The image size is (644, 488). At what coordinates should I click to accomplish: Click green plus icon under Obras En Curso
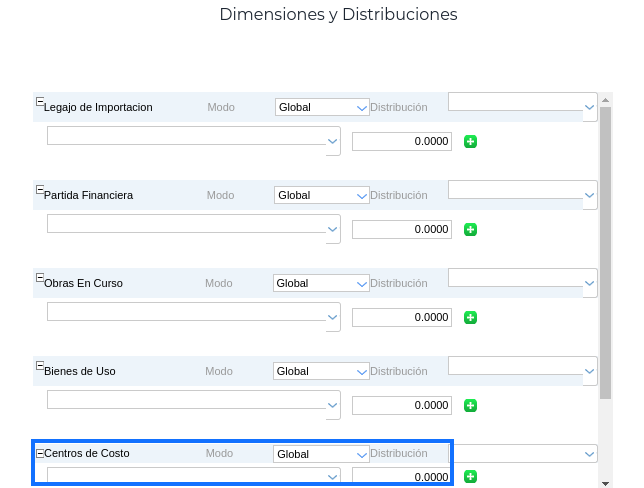[x=471, y=318]
